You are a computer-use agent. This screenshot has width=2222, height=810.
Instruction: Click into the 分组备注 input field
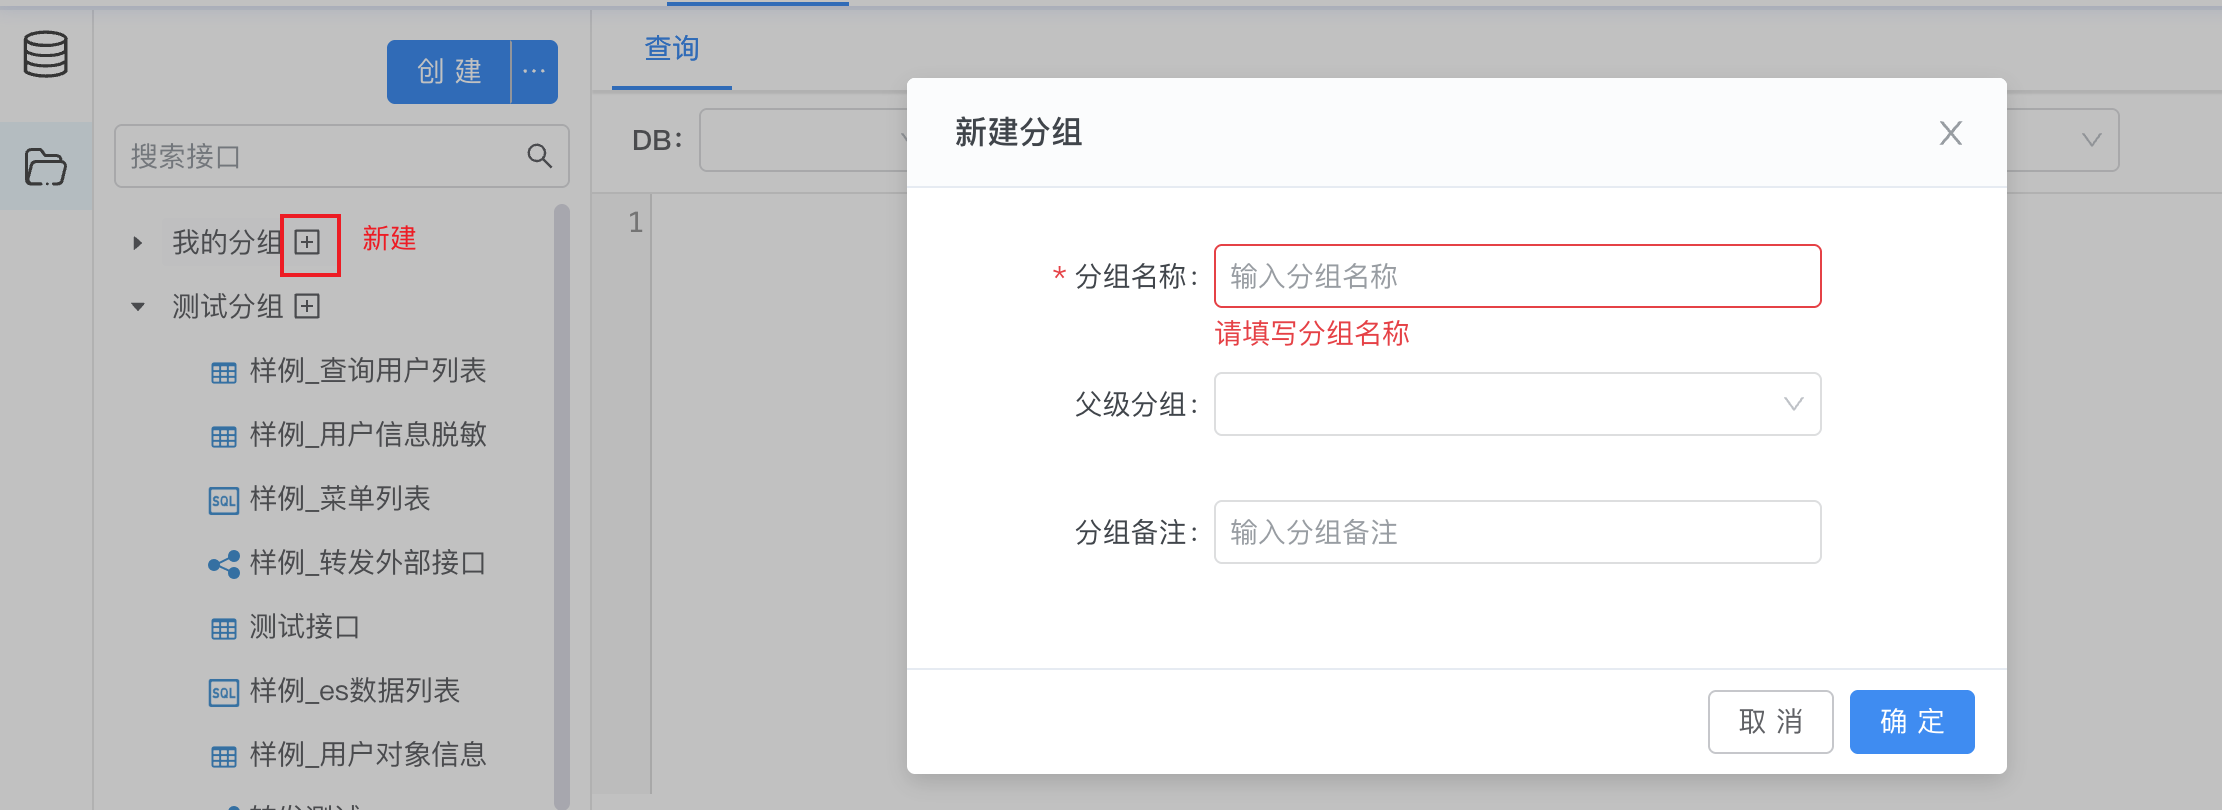[1516, 532]
